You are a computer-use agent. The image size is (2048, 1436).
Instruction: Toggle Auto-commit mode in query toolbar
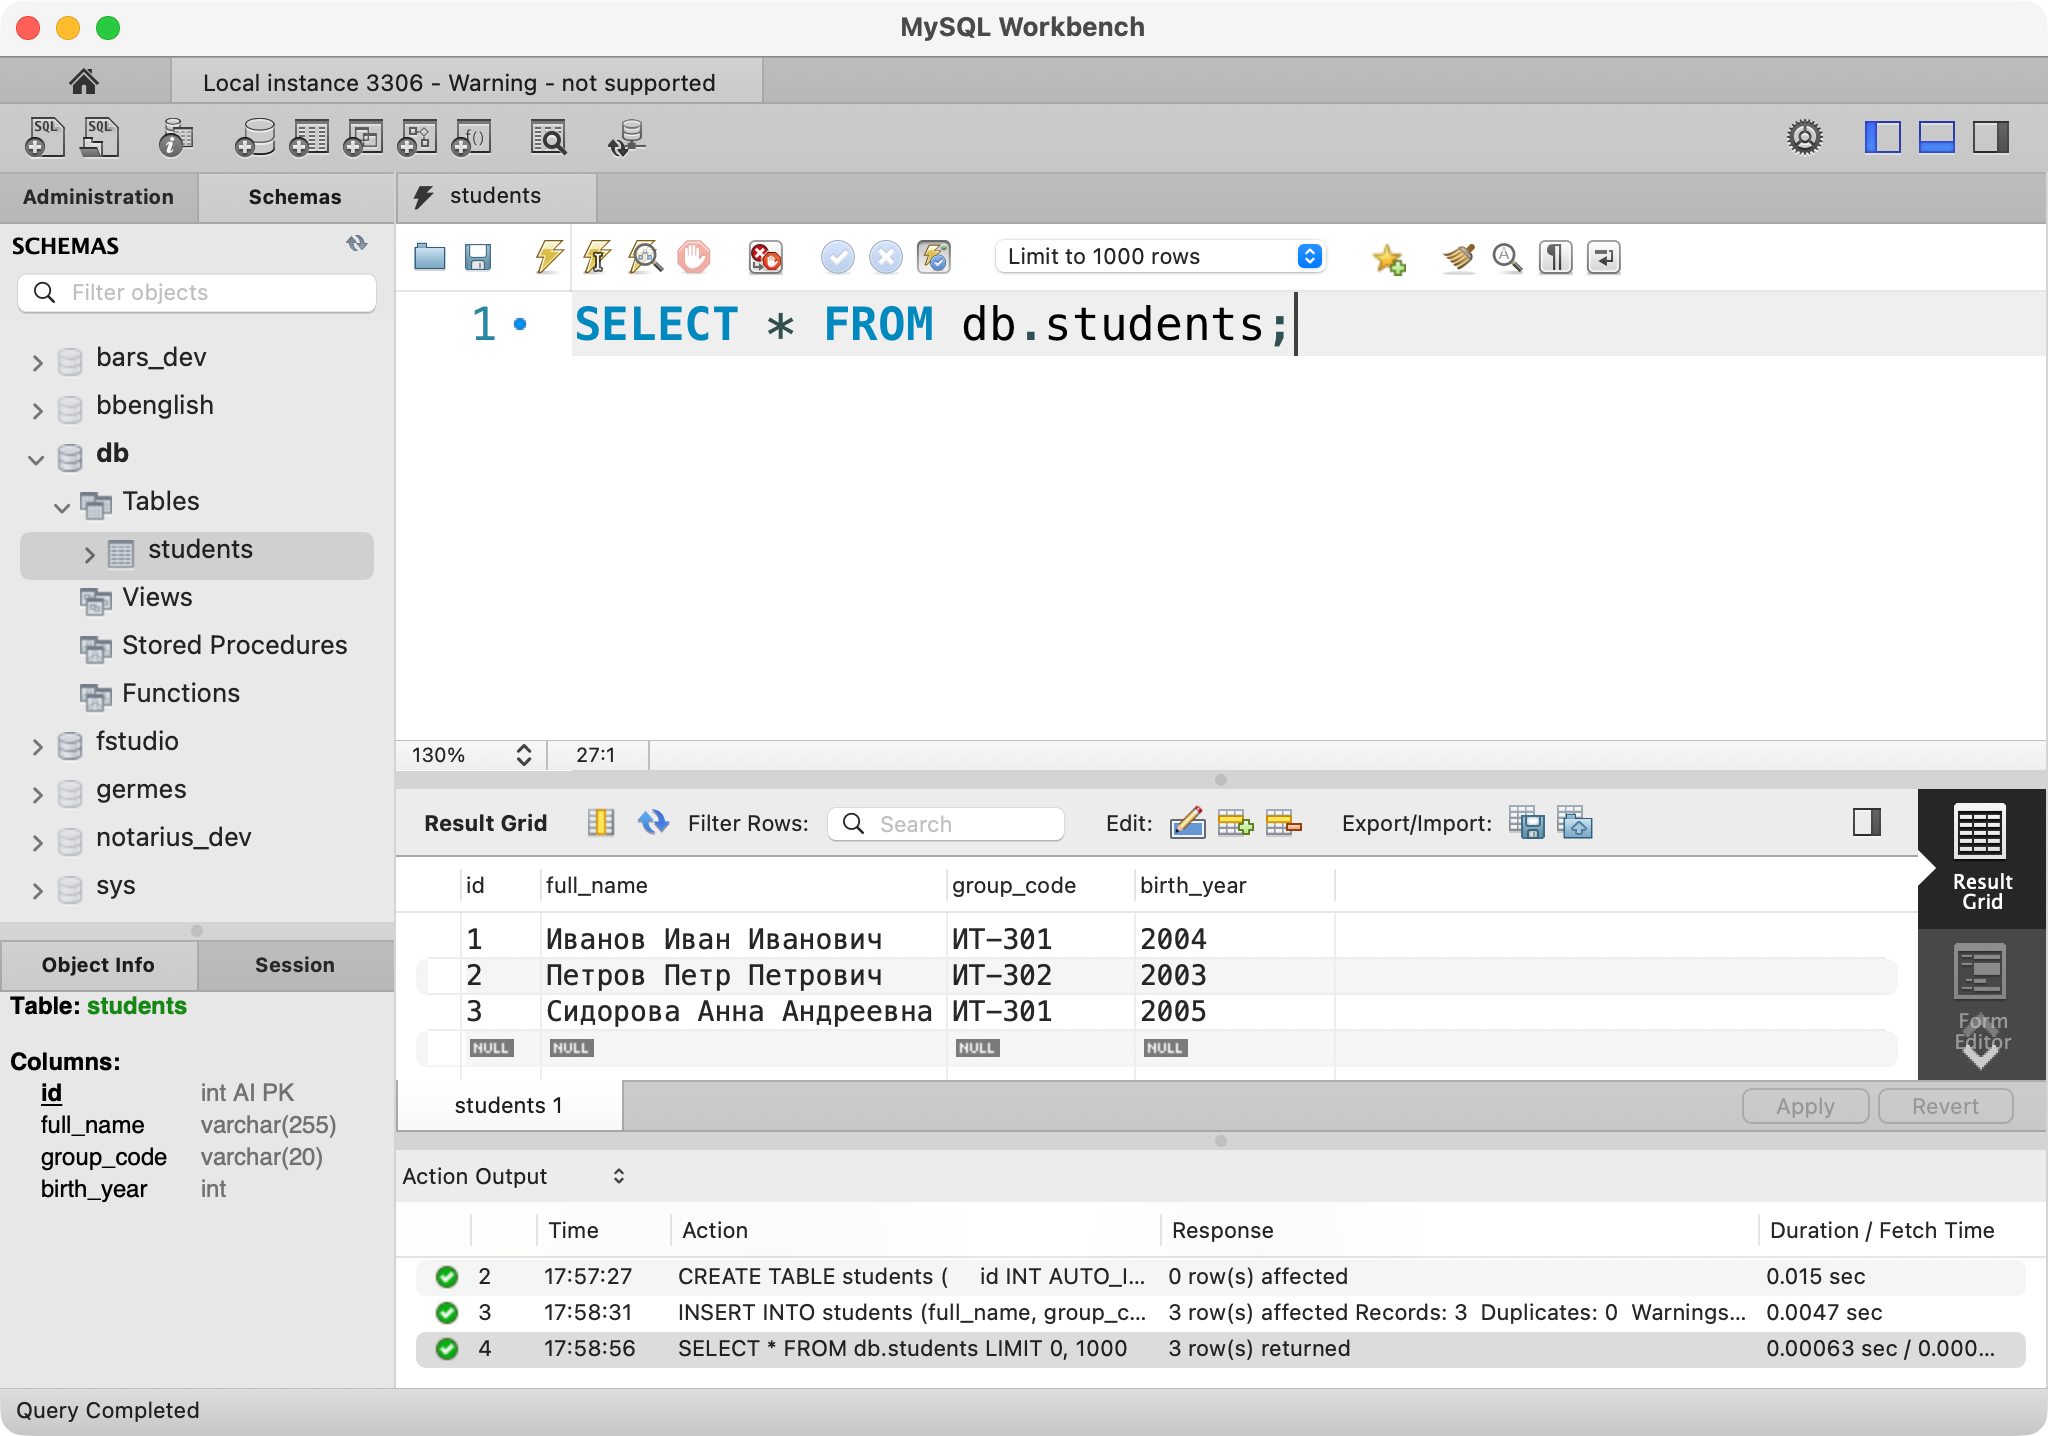click(934, 257)
